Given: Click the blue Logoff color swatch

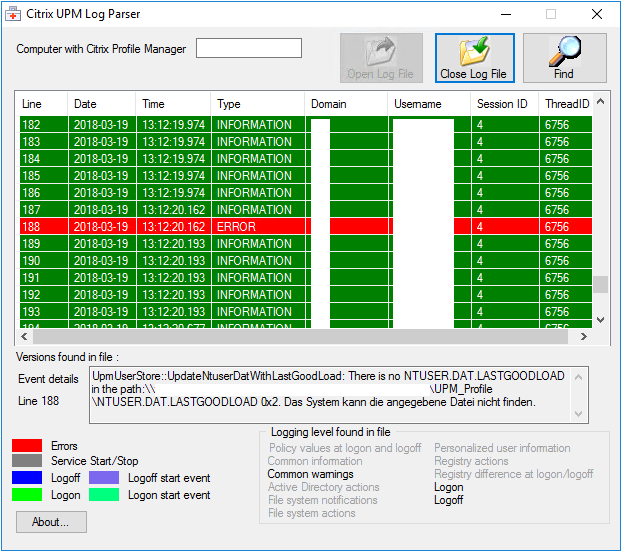Looking at the screenshot, I should pyautogui.click(x=27, y=477).
